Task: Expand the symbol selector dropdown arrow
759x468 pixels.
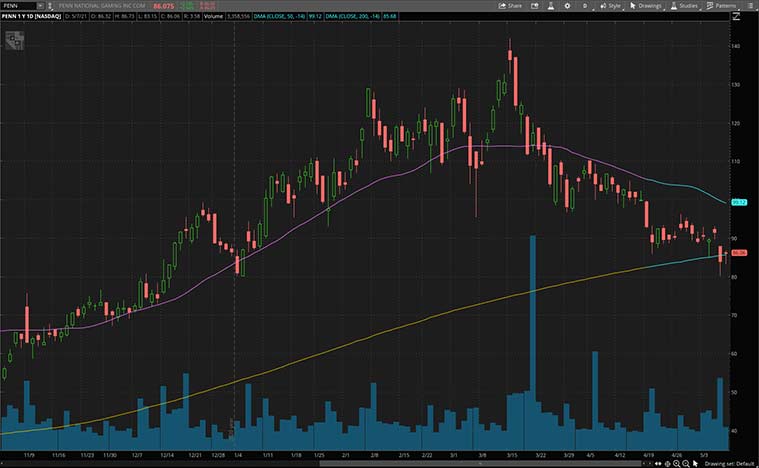Action: click(41, 5)
